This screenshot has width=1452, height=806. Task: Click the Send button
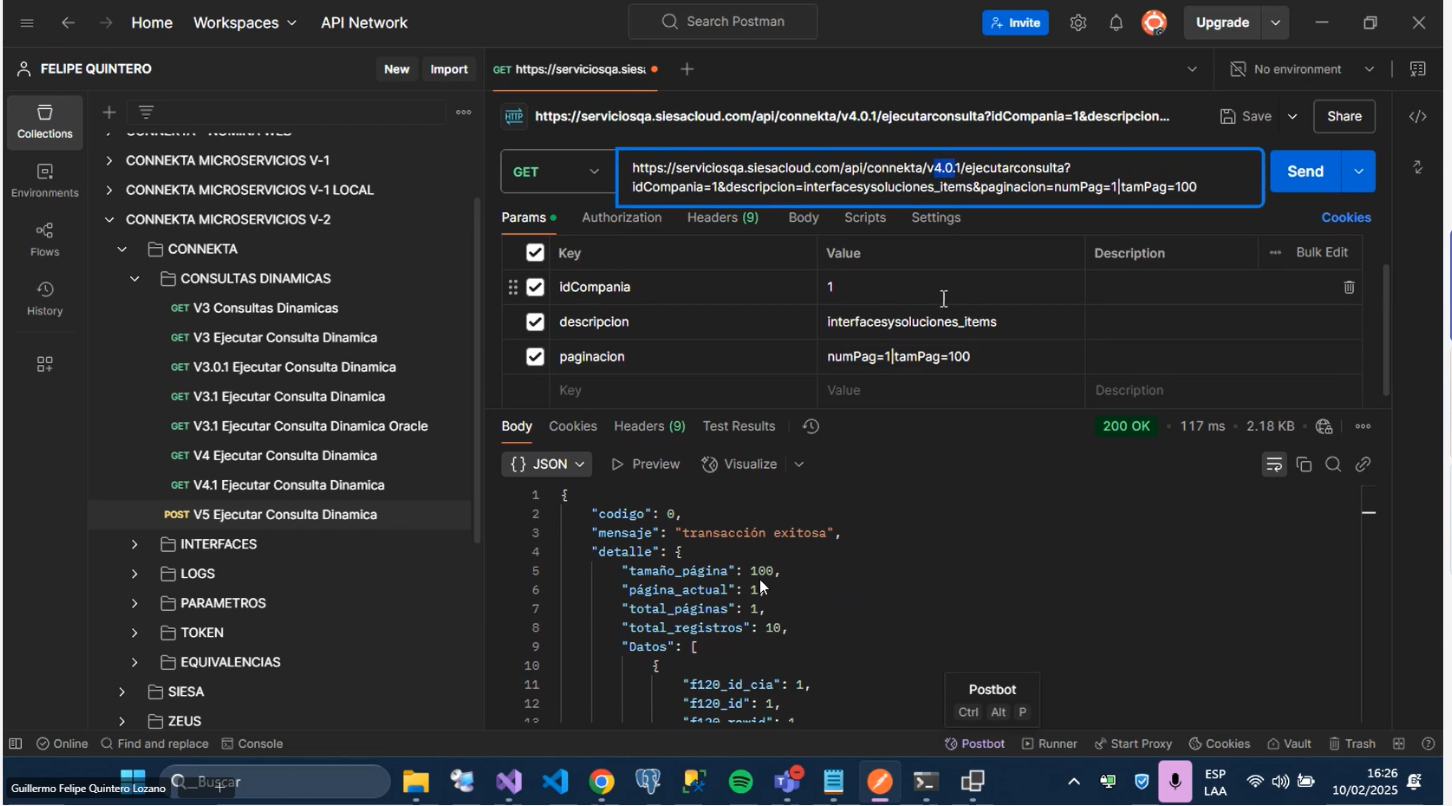click(1303, 171)
